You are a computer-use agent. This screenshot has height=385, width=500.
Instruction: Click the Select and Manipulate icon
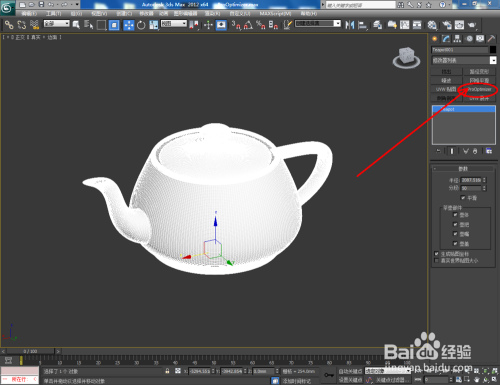point(208,25)
